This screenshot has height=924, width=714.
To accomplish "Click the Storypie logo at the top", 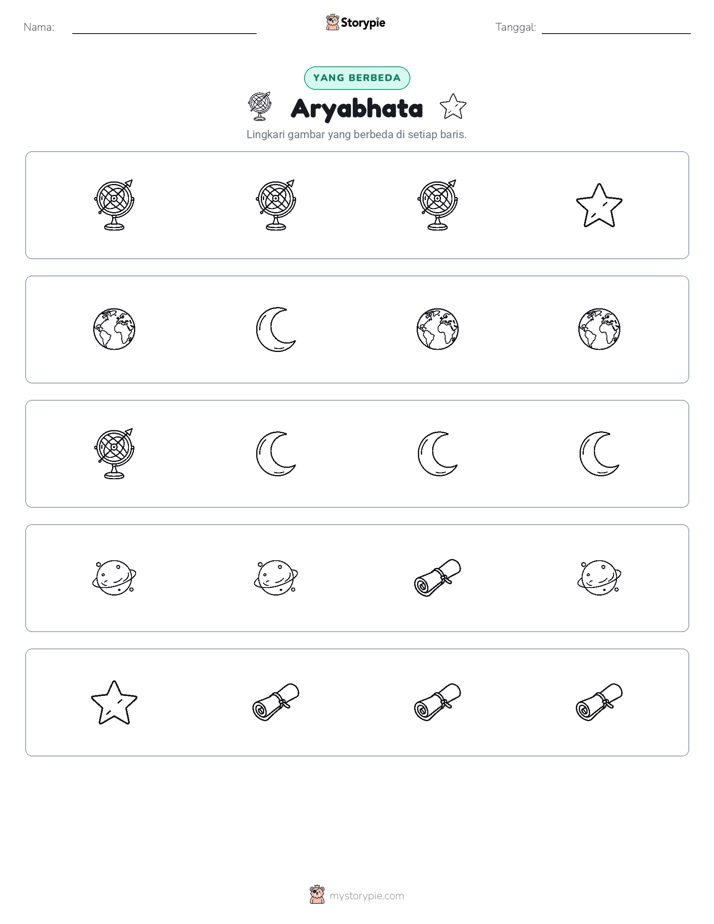I will pos(355,23).
